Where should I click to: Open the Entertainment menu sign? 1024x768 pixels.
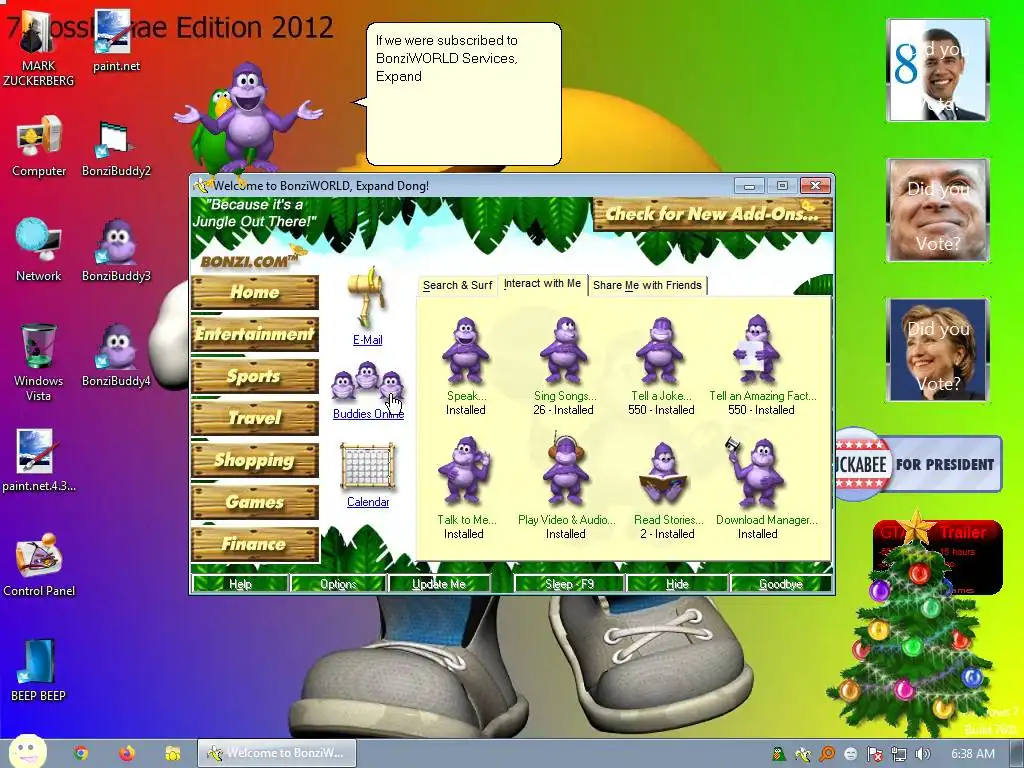[255, 334]
